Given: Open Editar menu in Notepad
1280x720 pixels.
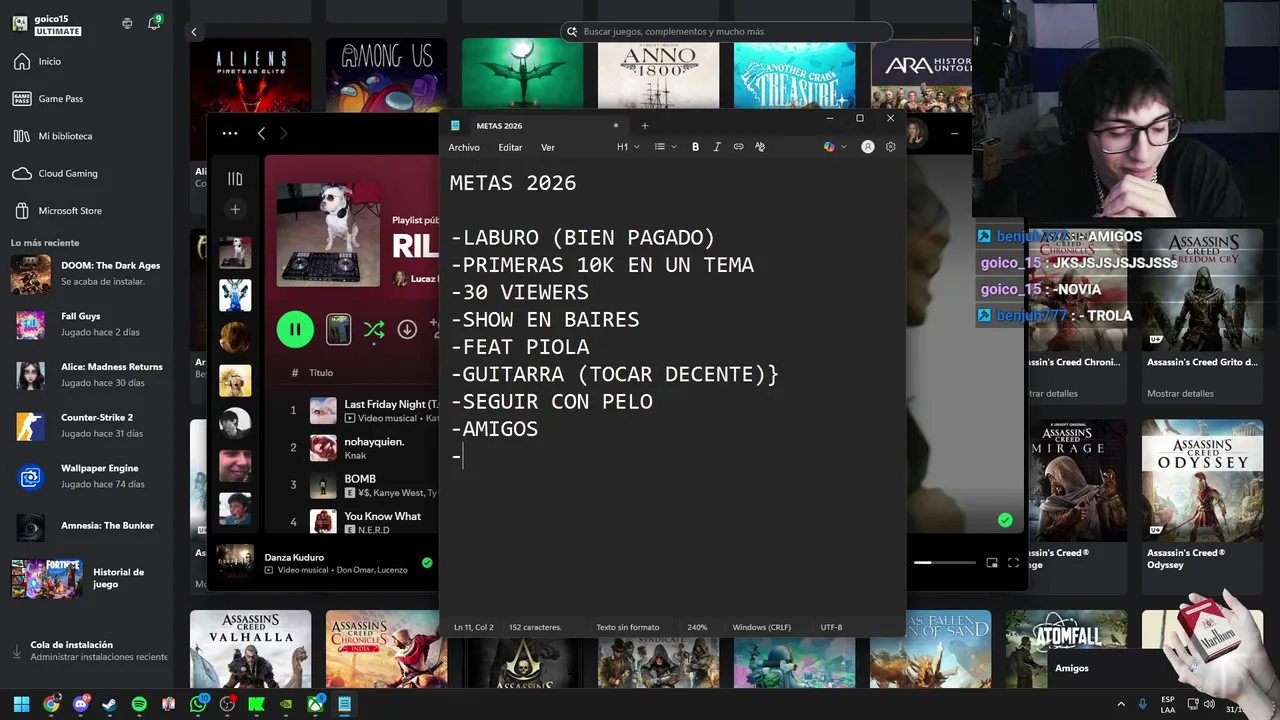Looking at the screenshot, I should tap(510, 147).
